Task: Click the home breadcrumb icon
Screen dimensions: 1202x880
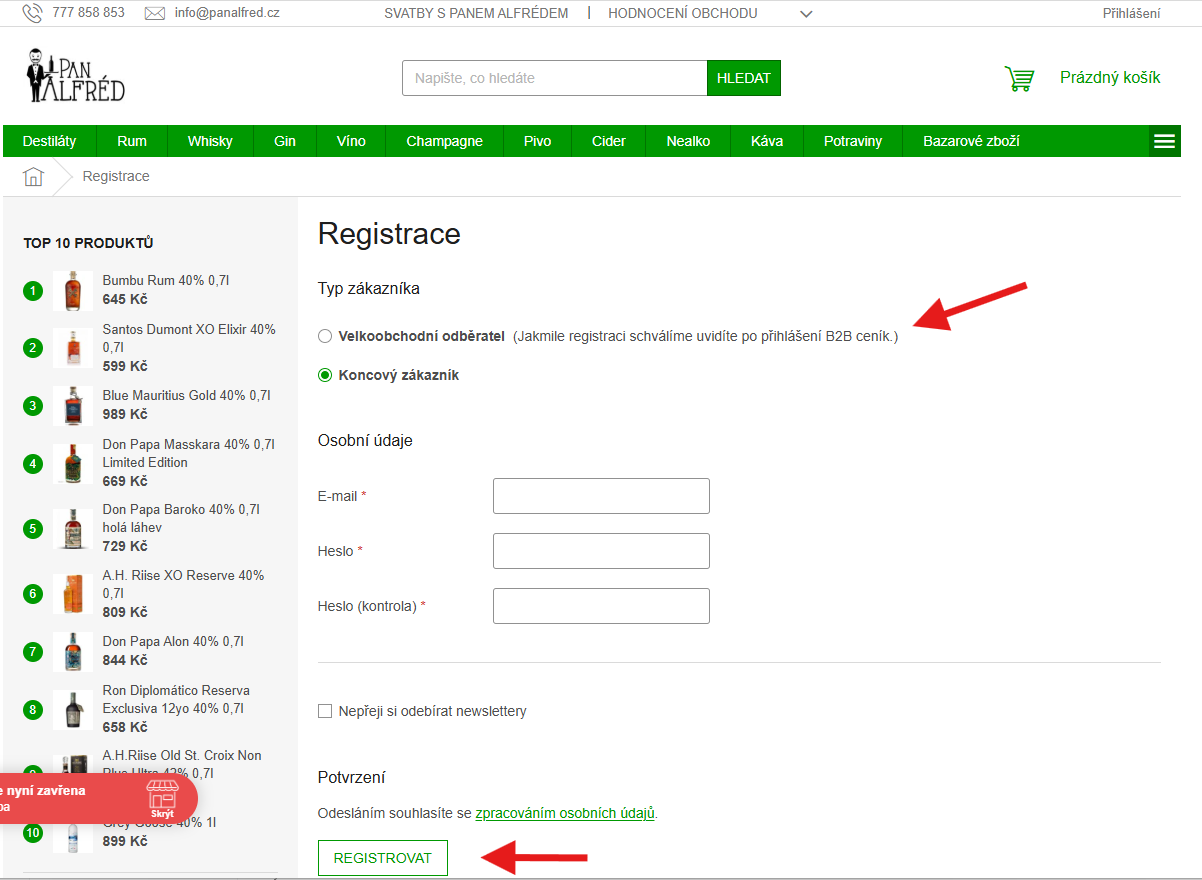Action: (34, 177)
